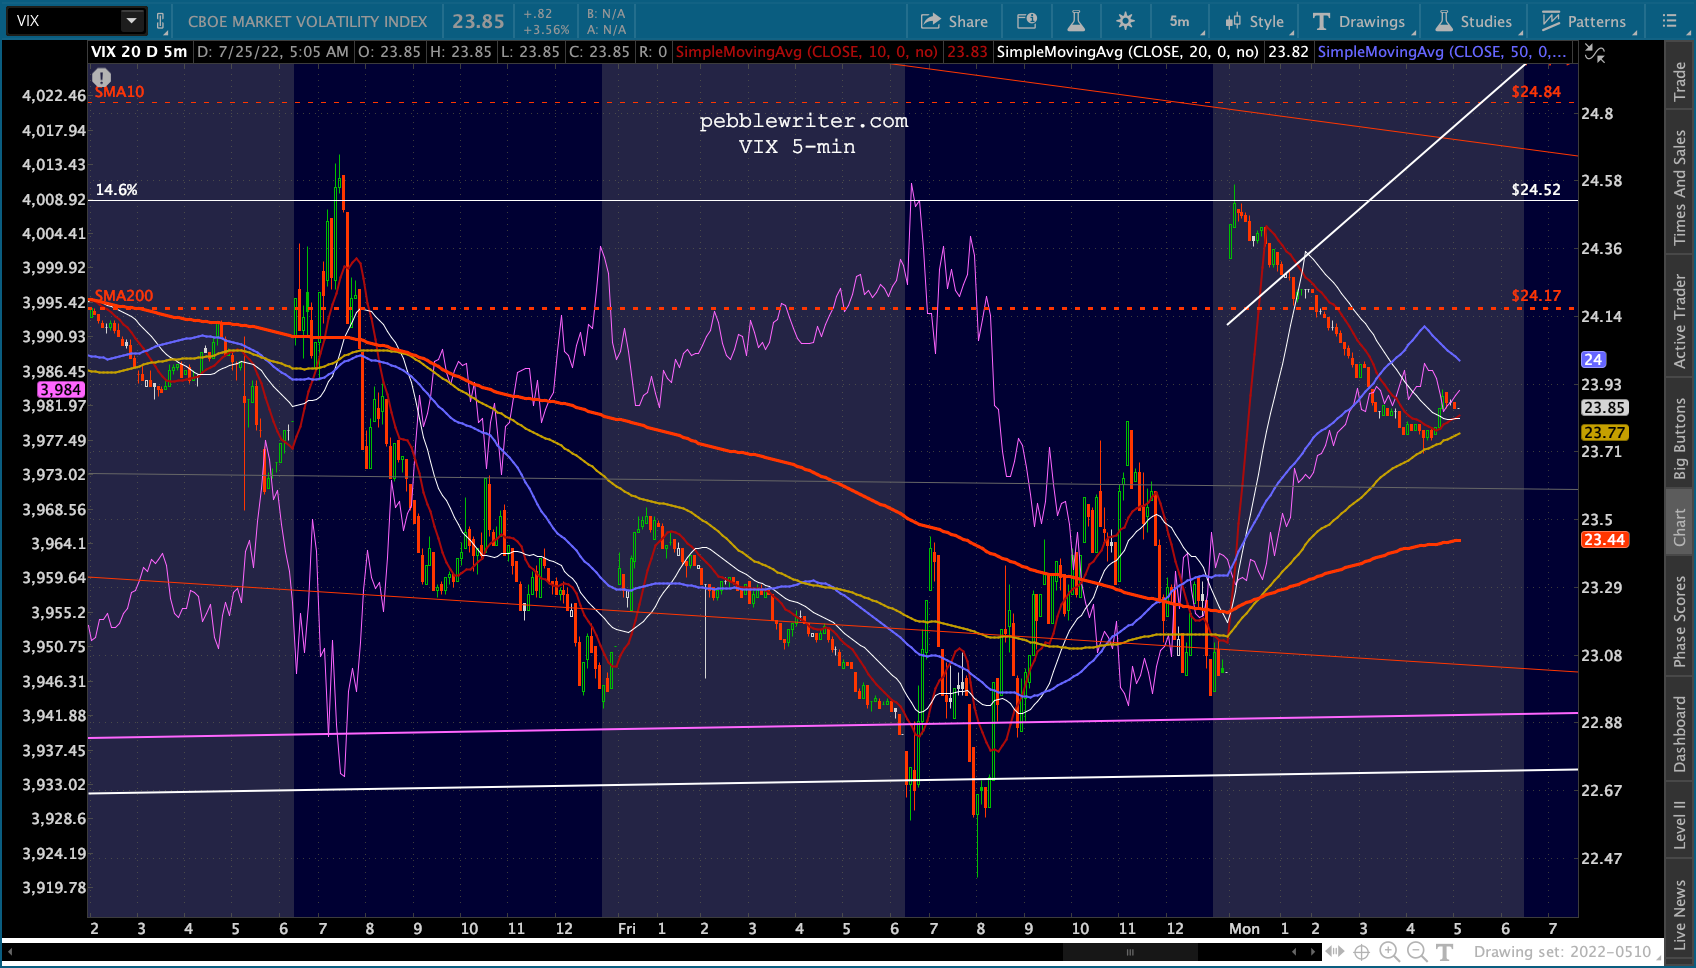Click the zoom out magnifier icon

click(x=1417, y=952)
